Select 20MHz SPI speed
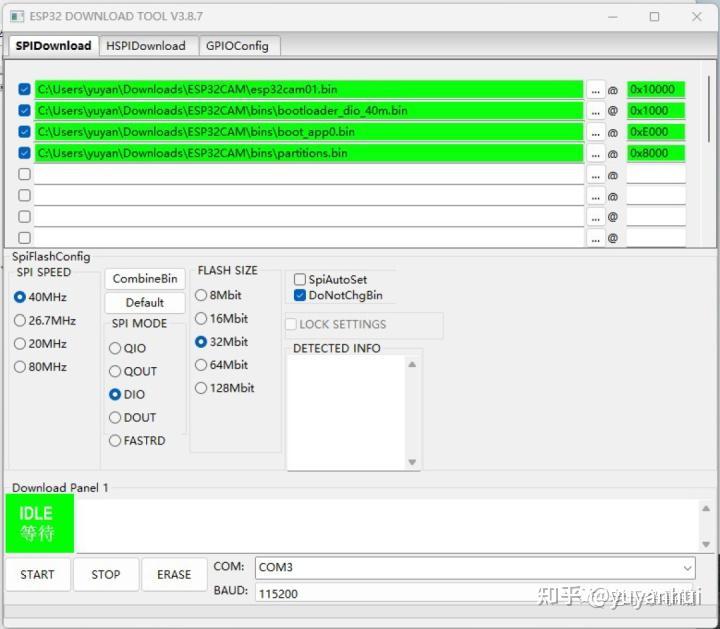720x629 pixels. click(40, 343)
